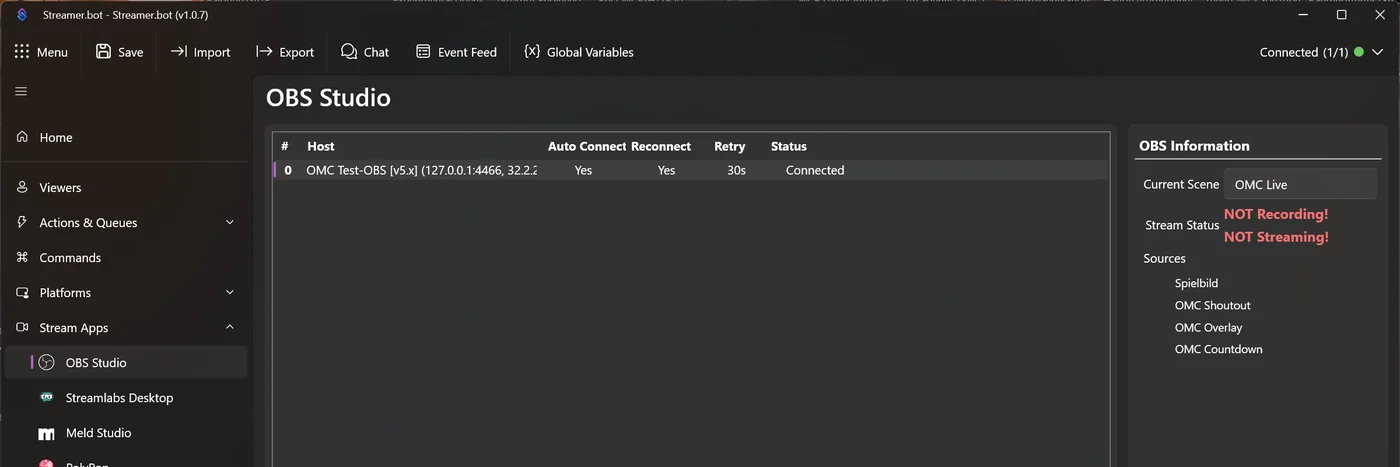This screenshot has height=467, width=1400.
Task: Open the Global Variables braces icon
Action: click(532, 52)
